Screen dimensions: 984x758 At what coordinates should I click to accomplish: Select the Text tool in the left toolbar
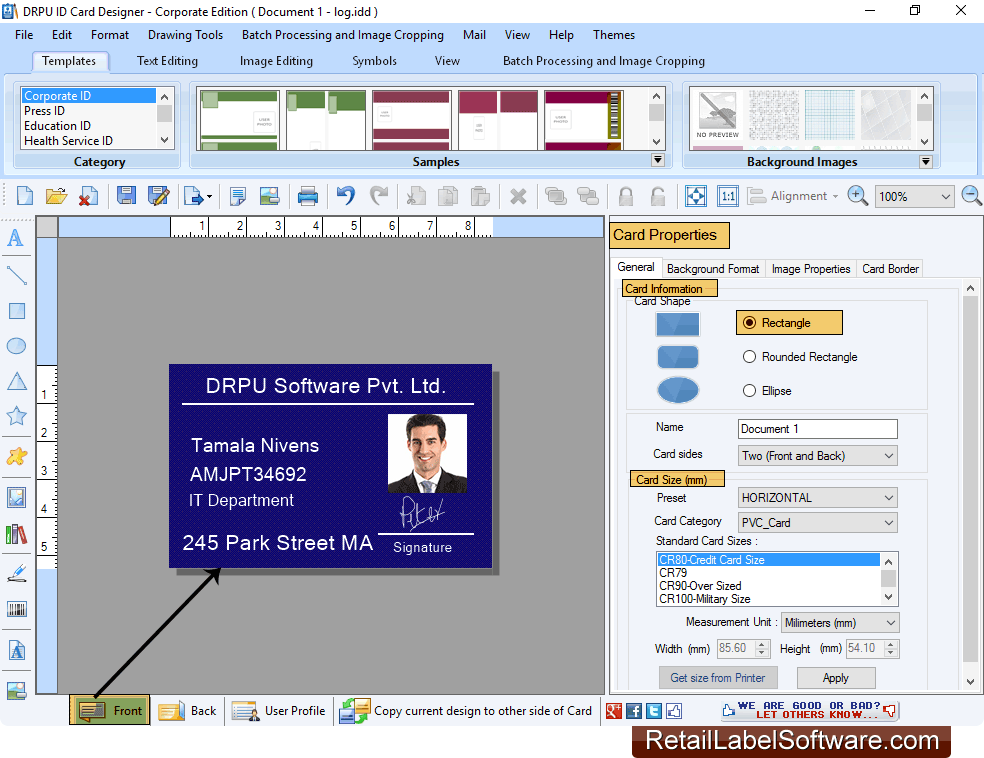click(15, 238)
